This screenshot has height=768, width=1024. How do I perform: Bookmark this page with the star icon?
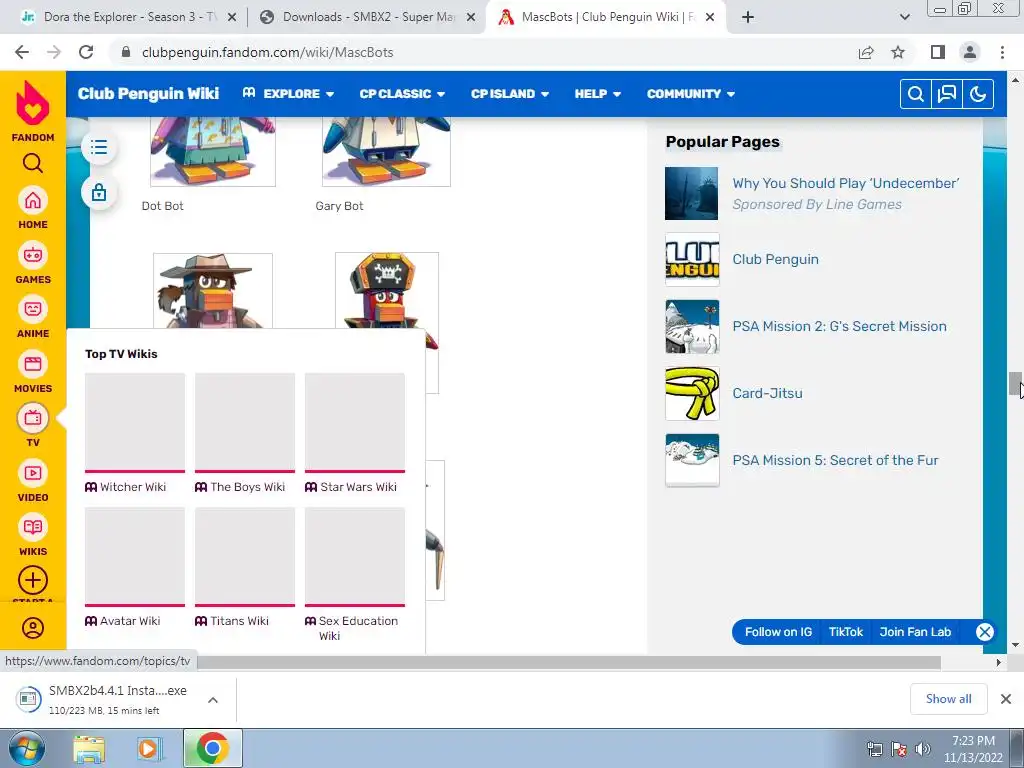point(898,52)
